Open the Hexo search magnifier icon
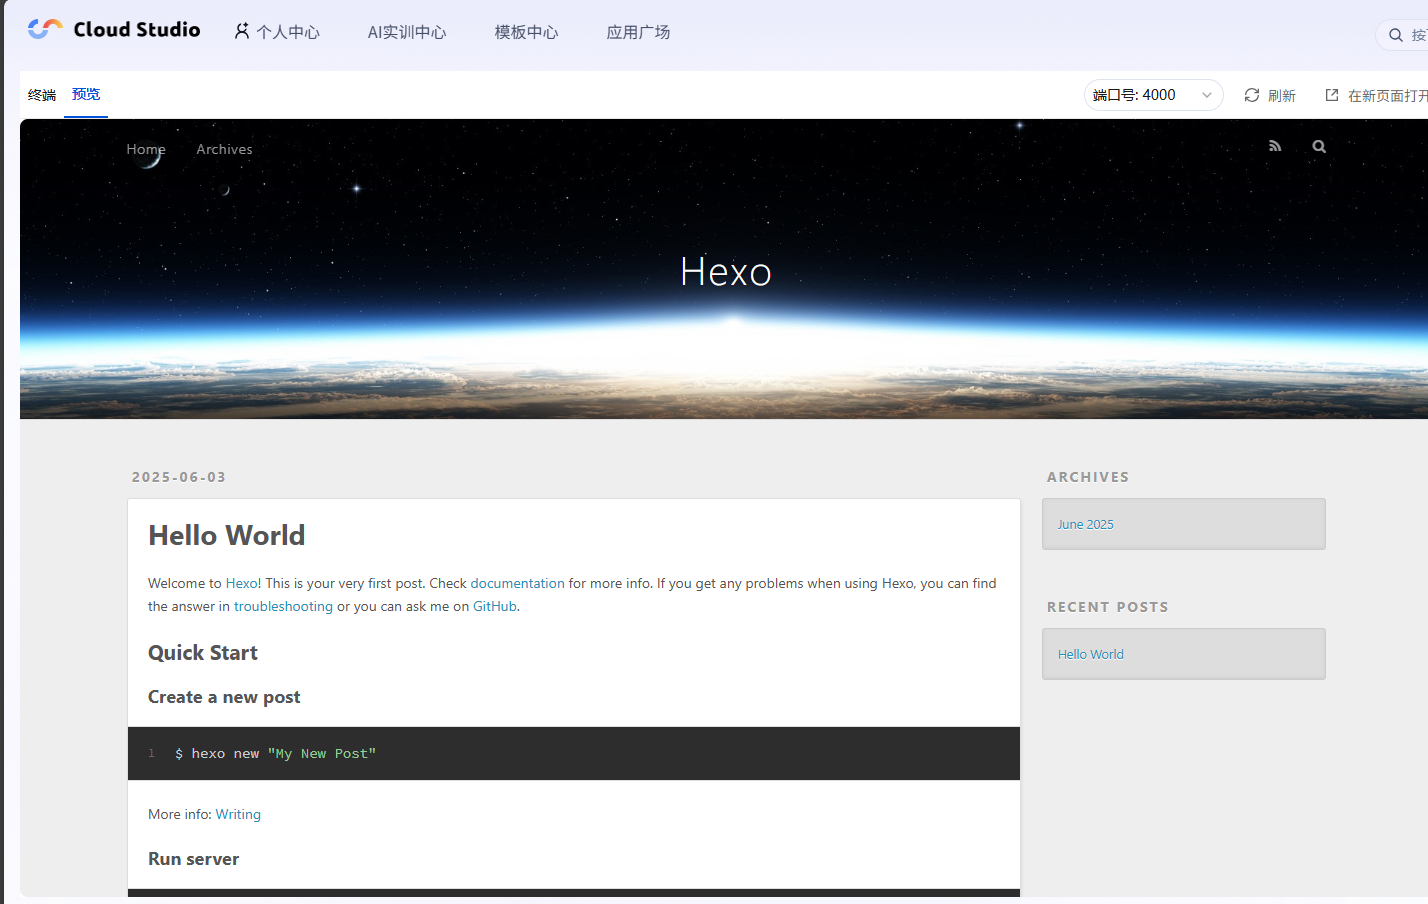This screenshot has width=1428, height=904. point(1319,146)
